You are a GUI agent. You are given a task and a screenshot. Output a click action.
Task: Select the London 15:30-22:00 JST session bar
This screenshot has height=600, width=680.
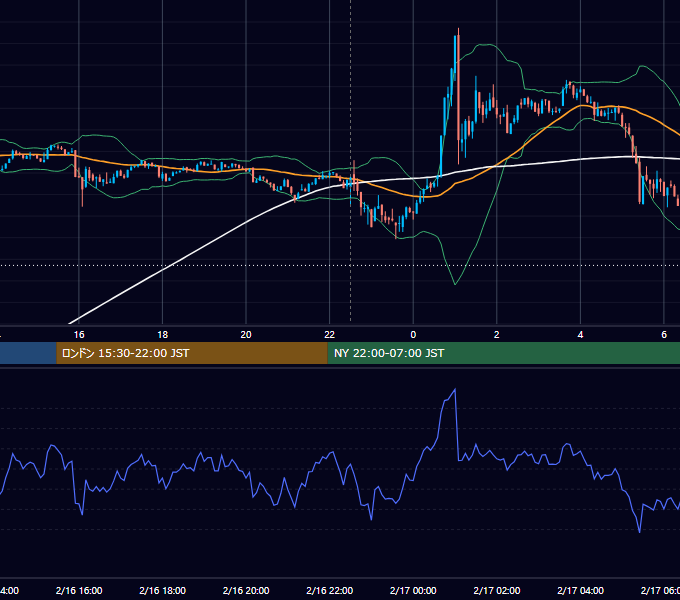(x=192, y=353)
